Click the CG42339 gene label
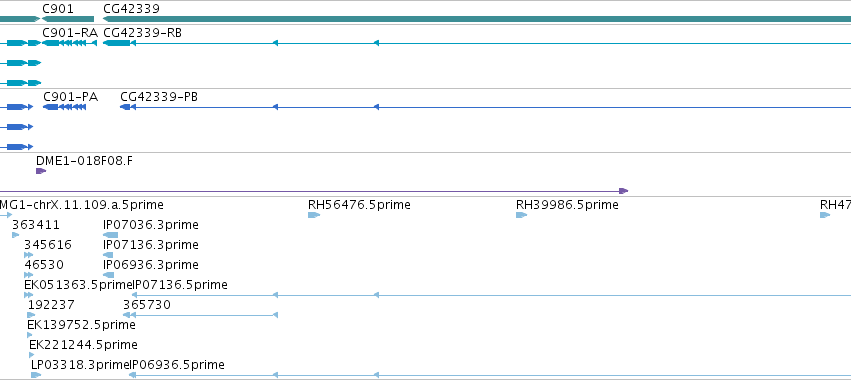 [131, 9]
